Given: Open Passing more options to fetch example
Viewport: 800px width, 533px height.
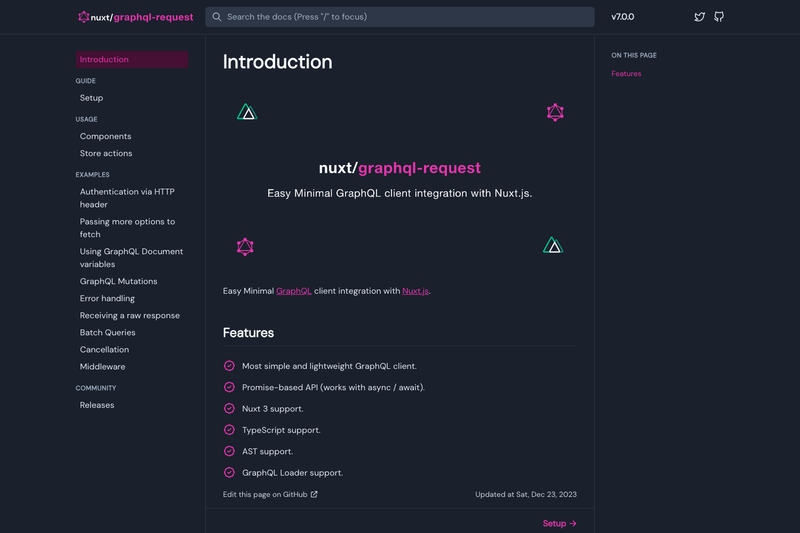Looking at the screenshot, I should 128,228.
